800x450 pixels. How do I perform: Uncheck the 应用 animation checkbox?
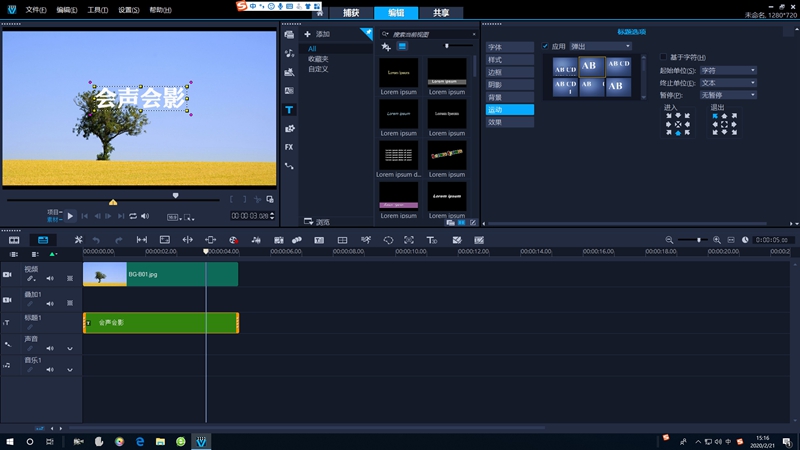[545, 46]
